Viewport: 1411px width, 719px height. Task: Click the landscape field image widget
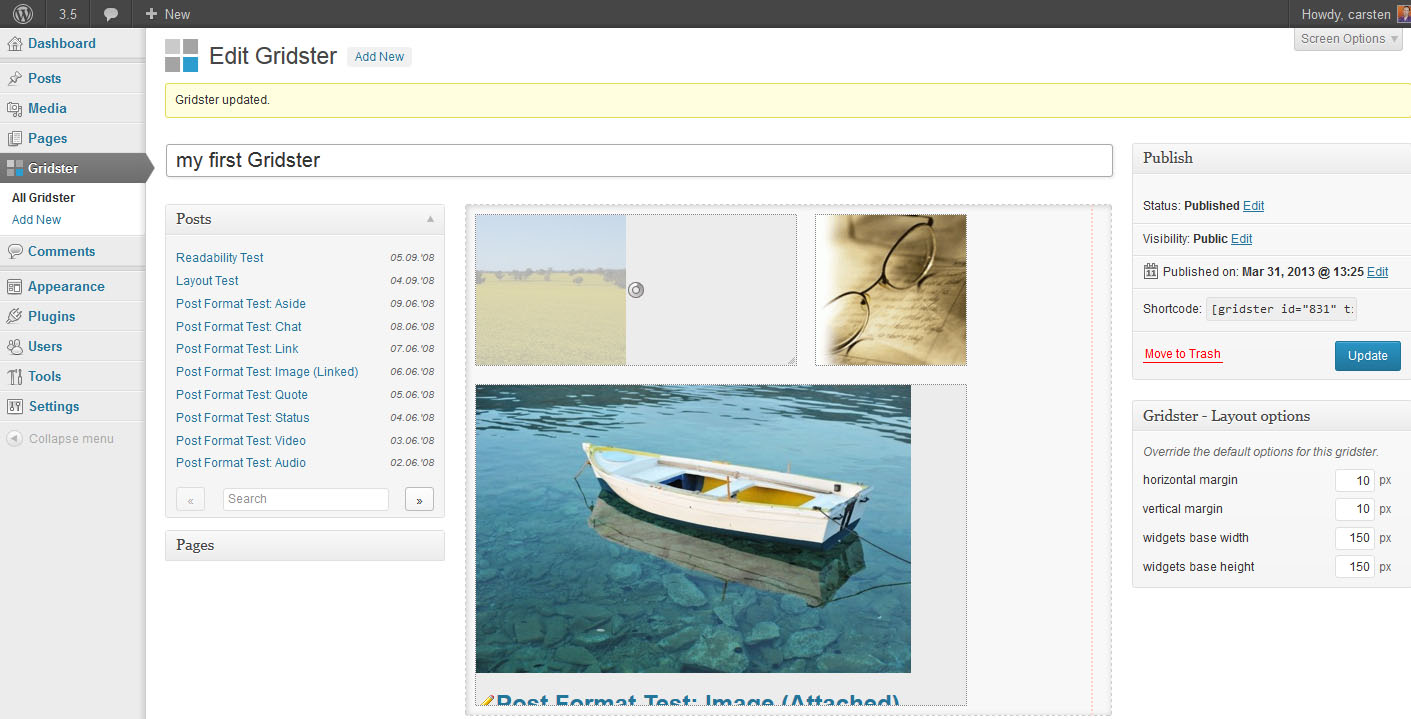coord(551,290)
